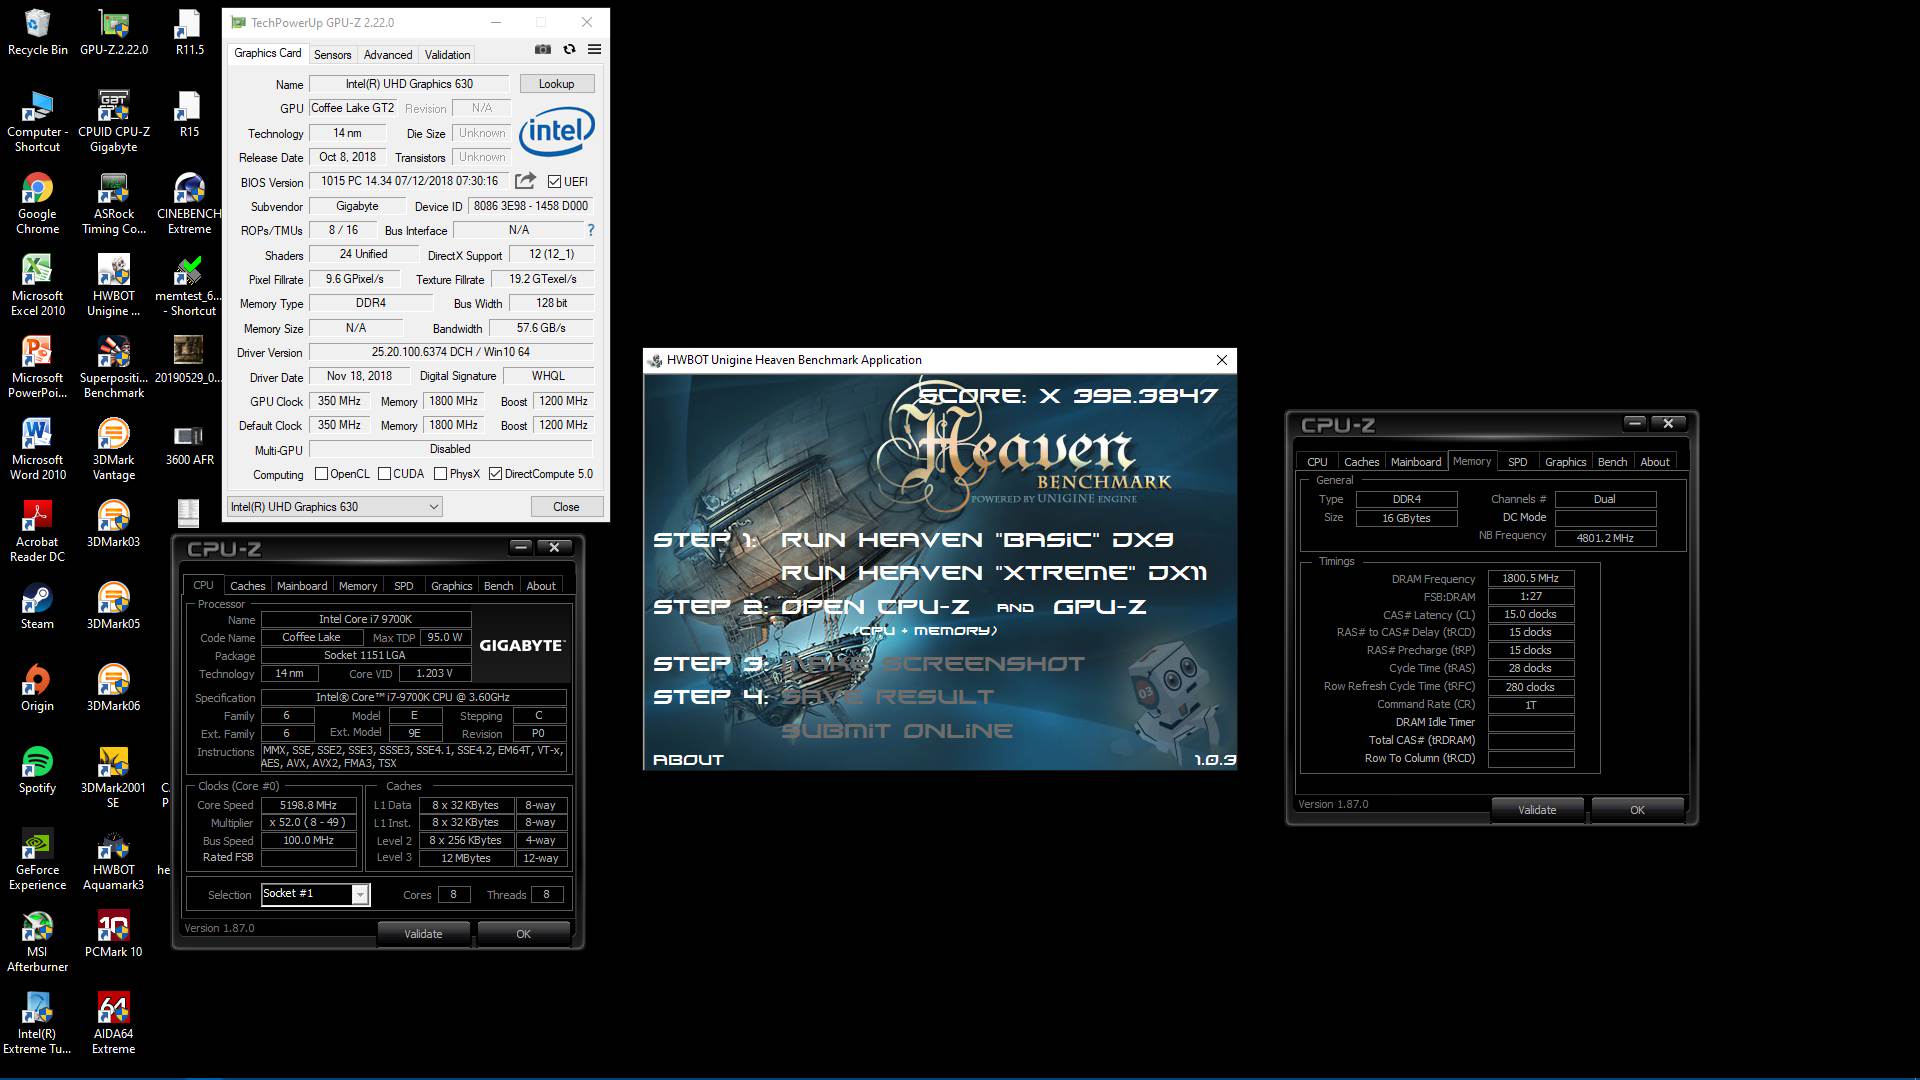
Task: Click ABOUT in Heaven benchmark window
Action: [x=688, y=760]
